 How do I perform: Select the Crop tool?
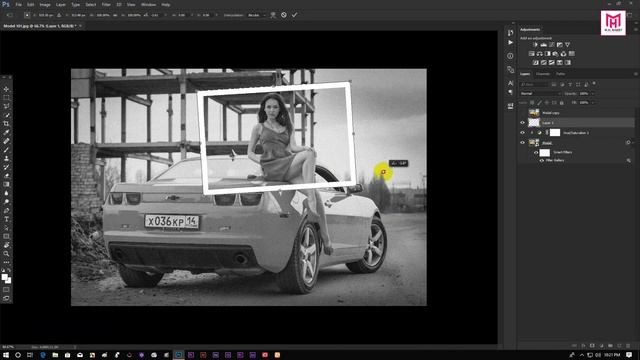pyautogui.click(x=6, y=124)
